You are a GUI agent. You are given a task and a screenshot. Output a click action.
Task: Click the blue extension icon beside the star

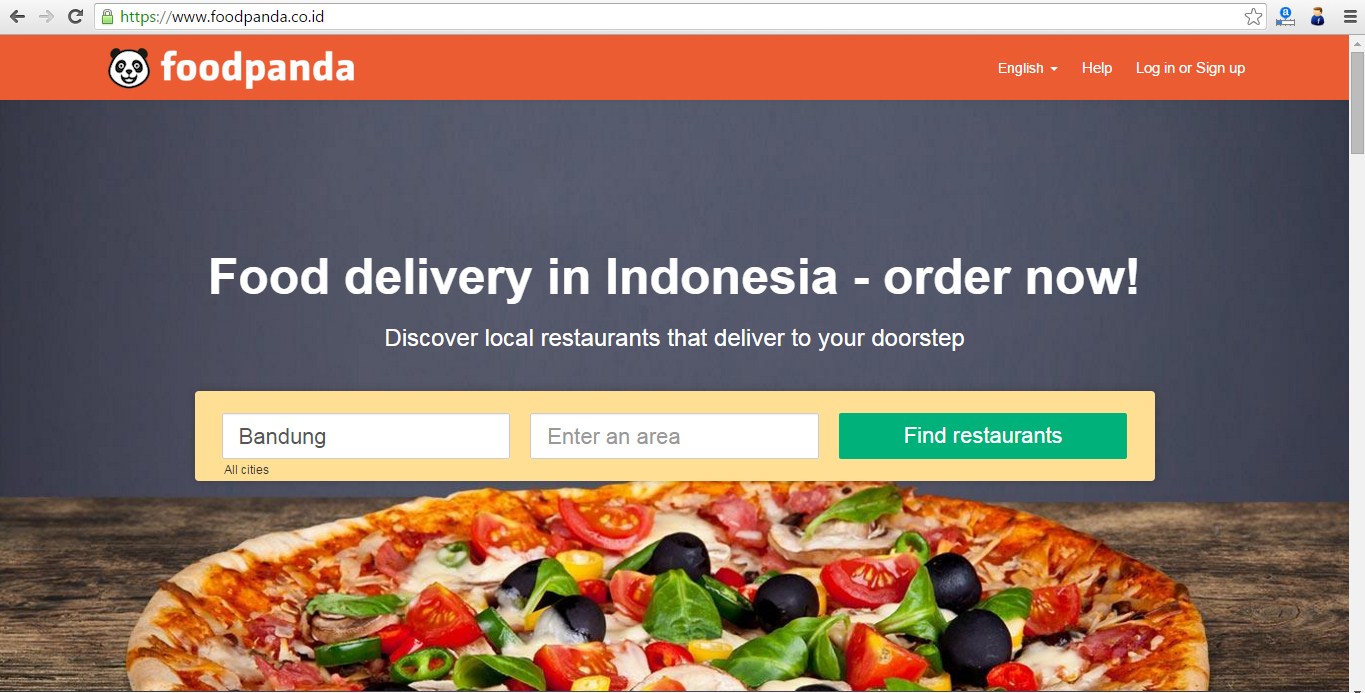tap(1285, 17)
